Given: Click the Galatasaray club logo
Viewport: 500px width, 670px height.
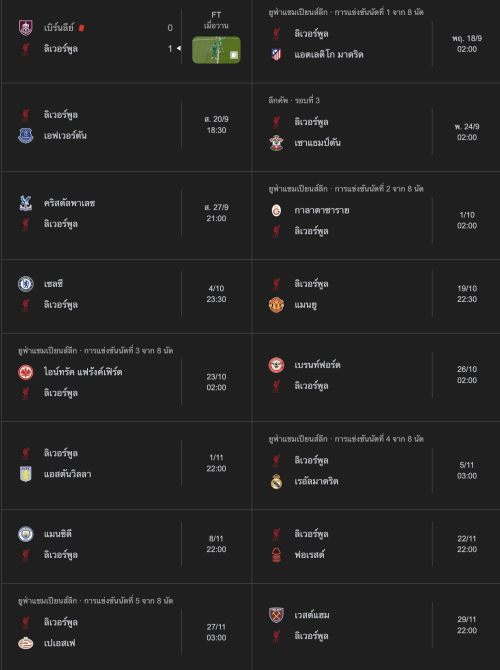Looking at the screenshot, I should (276, 210).
